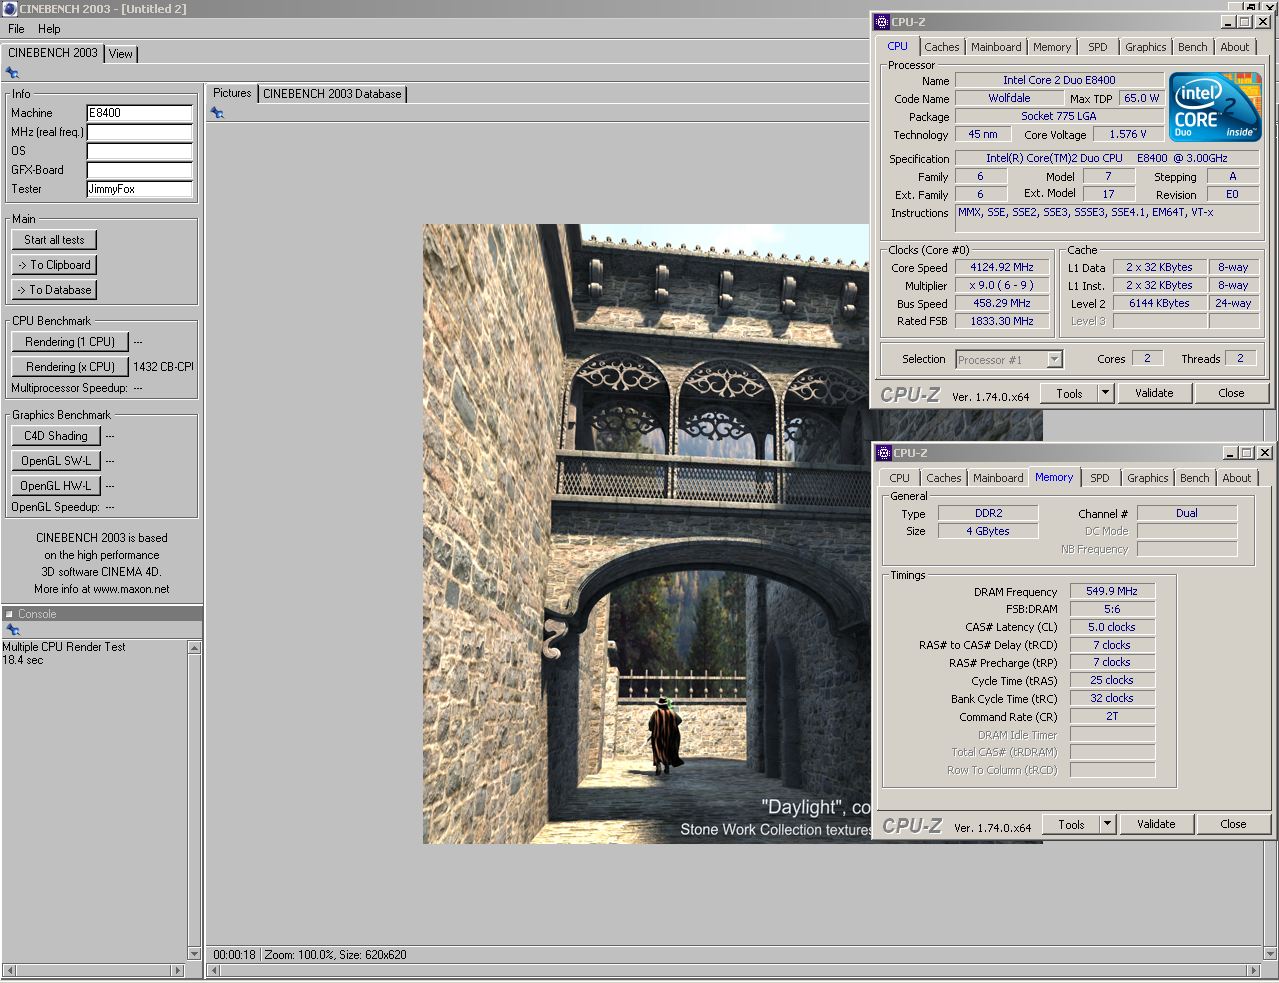Run the Rendering (x CPU) benchmark
The height and width of the screenshot is (983, 1279).
click(70, 367)
